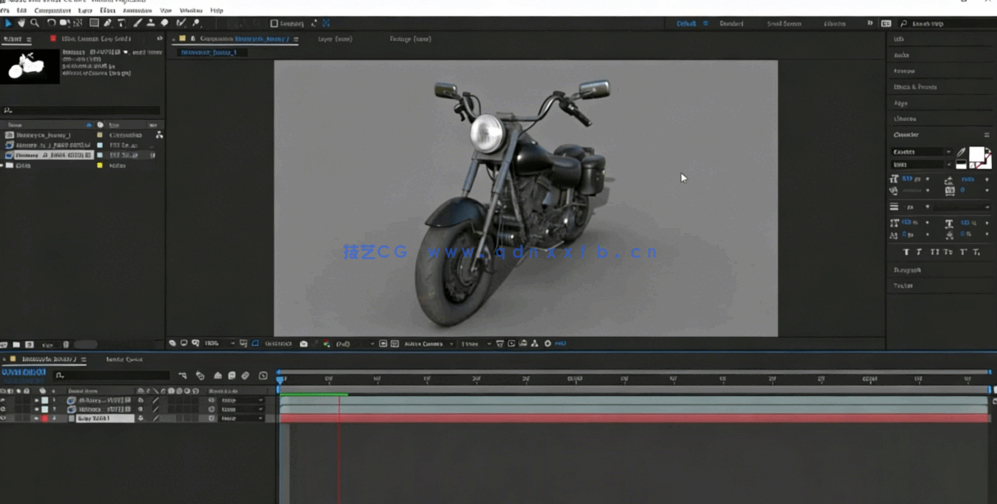Select the Pen tool
997x504 pixels.
click(108, 23)
